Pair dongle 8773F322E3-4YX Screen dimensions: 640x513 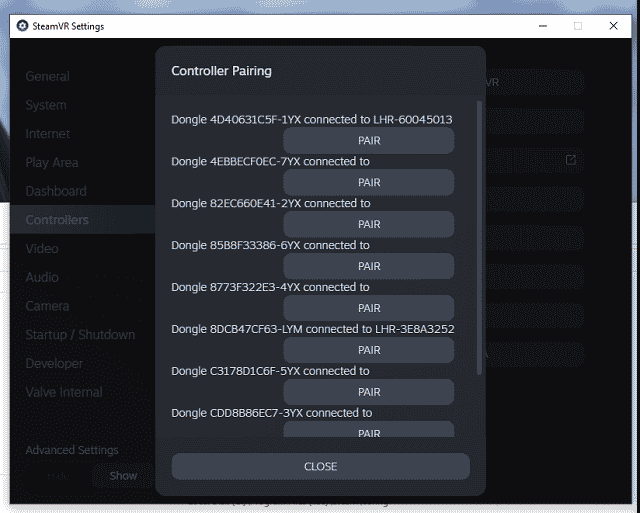(369, 308)
